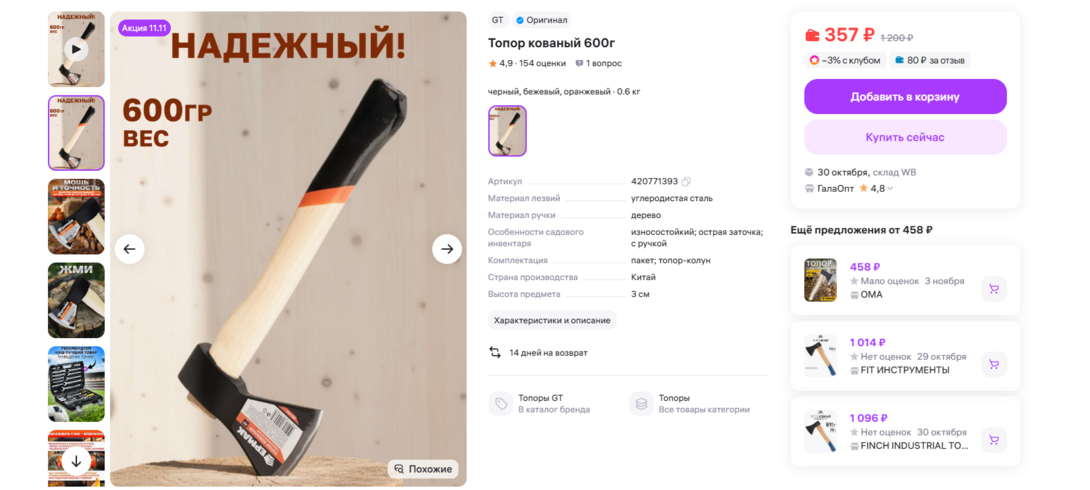Viewport: 1090px width, 490px height.
Task: Open the 154 оценки ratings link
Action: pos(542,63)
